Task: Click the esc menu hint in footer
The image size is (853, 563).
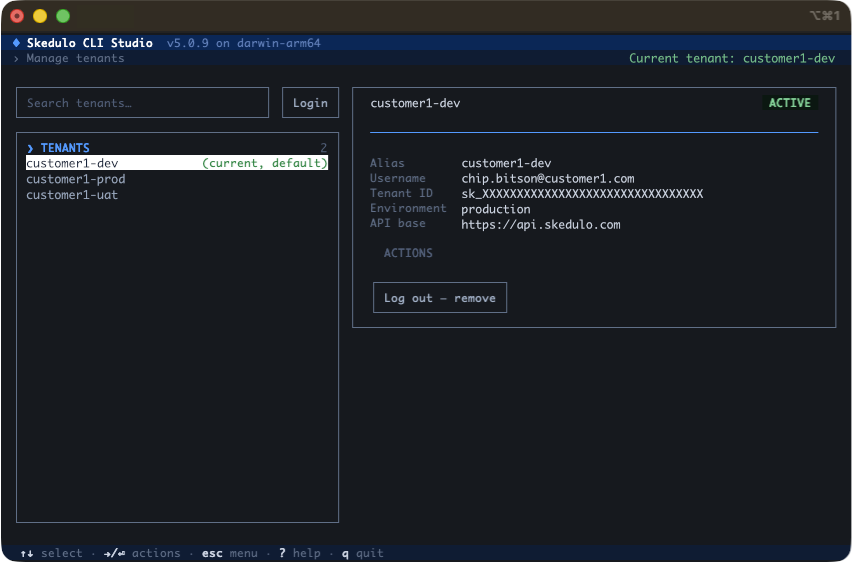Action: (230, 553)
